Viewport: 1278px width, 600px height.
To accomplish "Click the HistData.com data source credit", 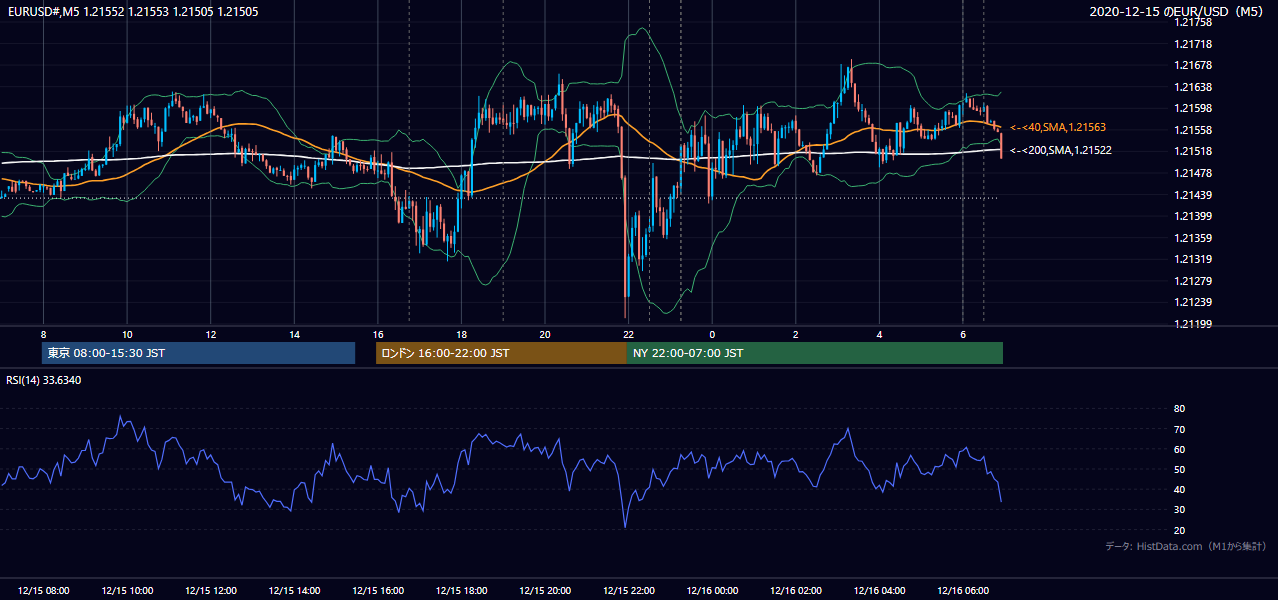I will pyautogui.click(x=1186, y=547).
